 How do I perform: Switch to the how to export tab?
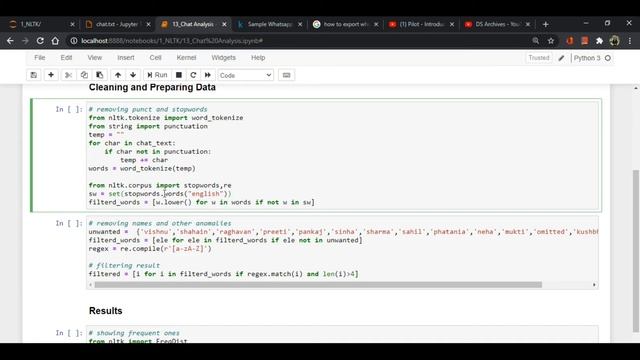click(345, 24)
